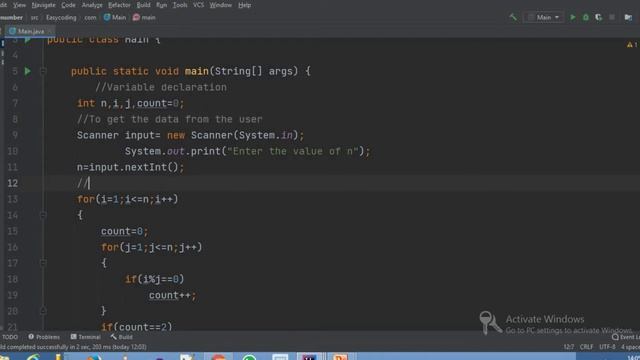Open the TODO tool window
Image resolution: width=640 pixels, height=360 pixels.
[x=10, y=337]
